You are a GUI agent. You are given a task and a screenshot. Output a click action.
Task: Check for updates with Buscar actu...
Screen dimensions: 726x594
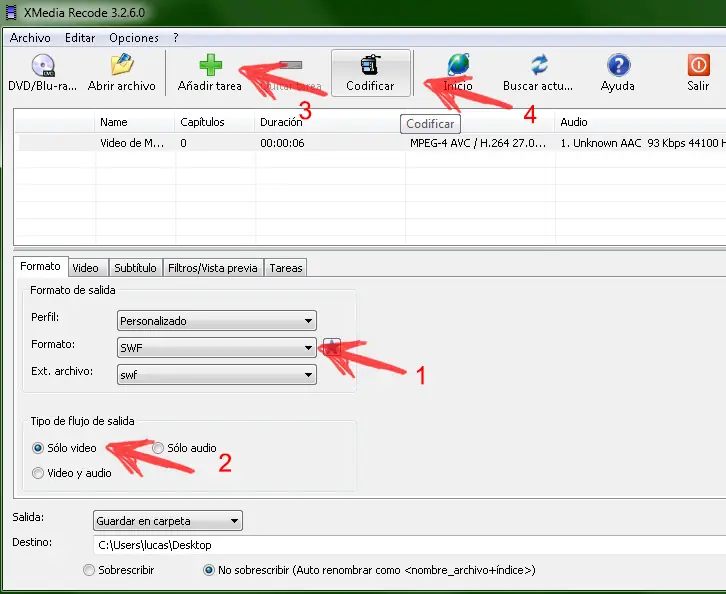[x=538, y=72]
